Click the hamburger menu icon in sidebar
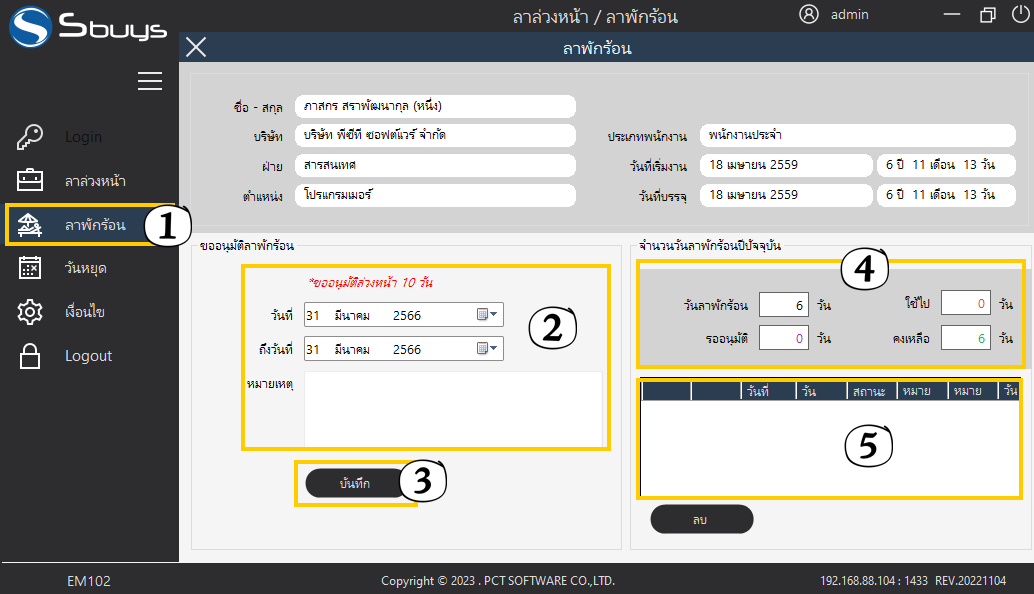 (150, 81)
